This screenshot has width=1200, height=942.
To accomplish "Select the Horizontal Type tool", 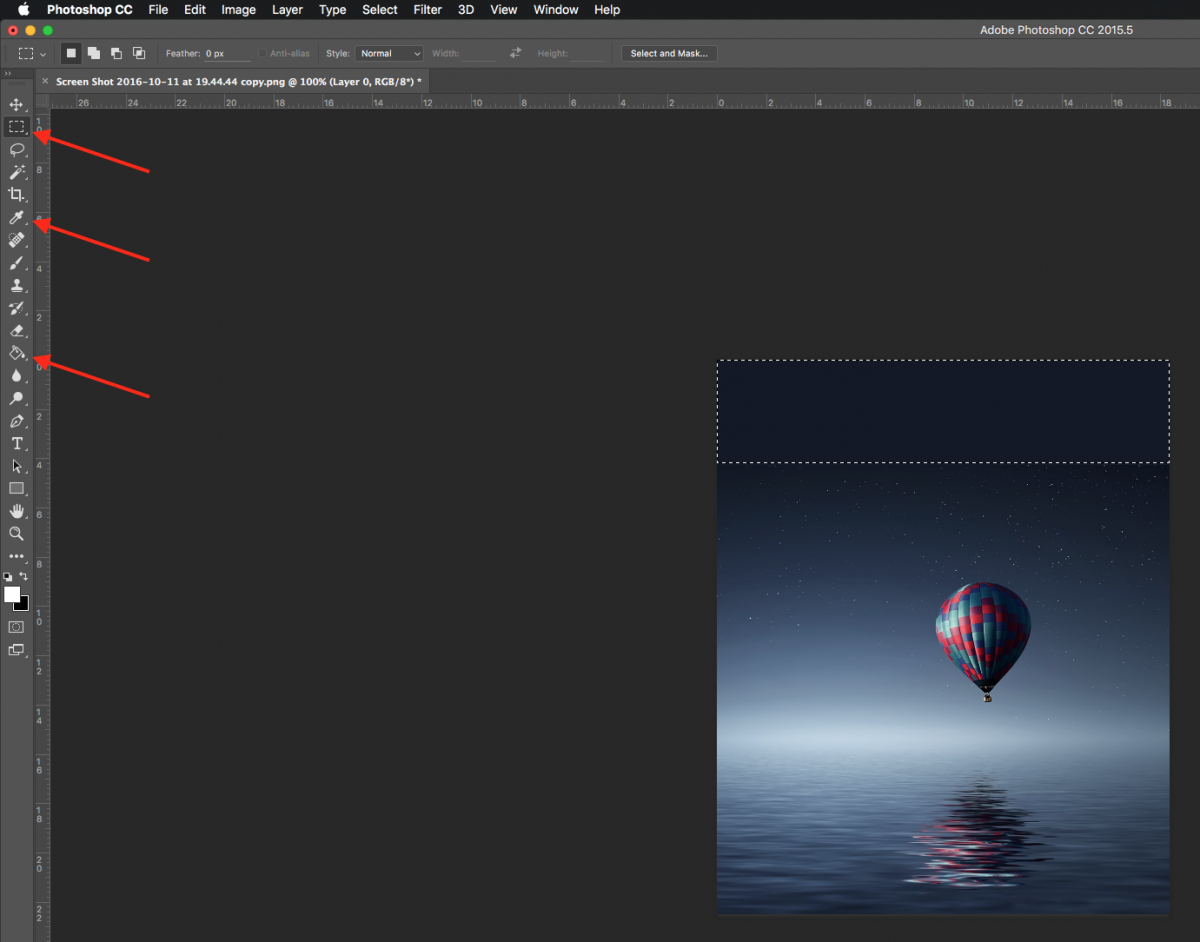I will pyautogui.click(x=16, y=443).
